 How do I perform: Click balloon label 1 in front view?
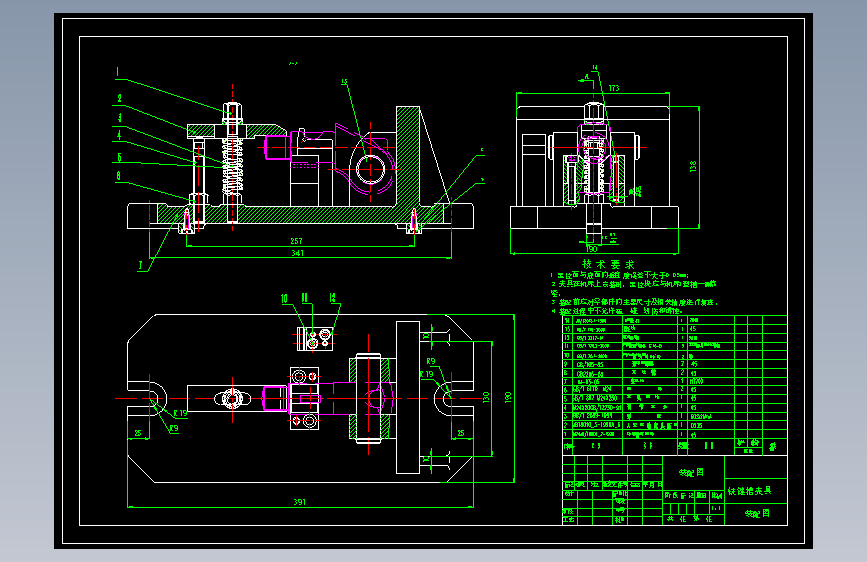[x=117, y=72]
